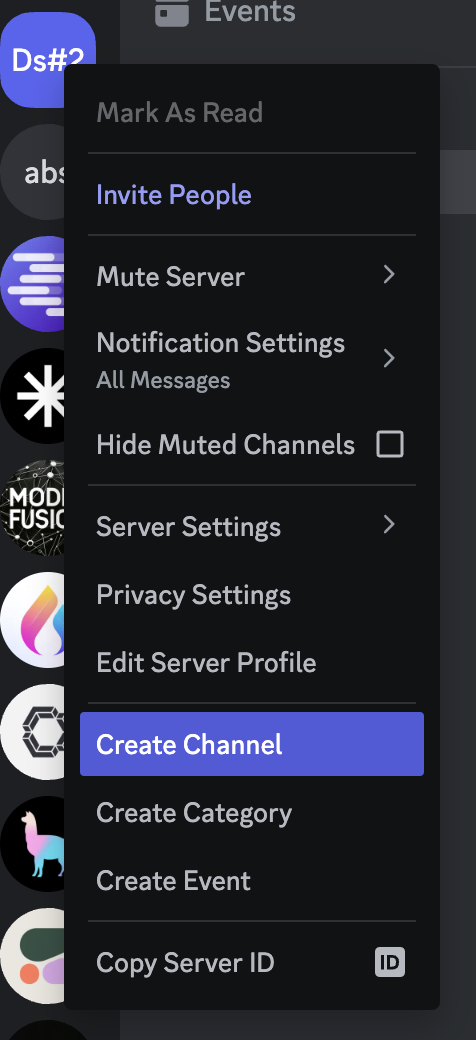The height and width of the screenshot is (1040, 476).
Task: Expand the Server Settings submenu chevron
Action: (389, 525)
